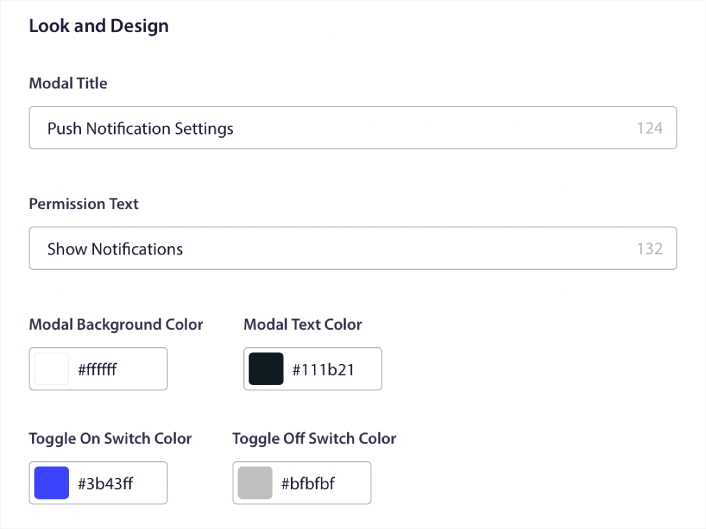Open the Modal Text Color dark swatch
This screenshot has height=529, width=706.
(x=266, y=369)
